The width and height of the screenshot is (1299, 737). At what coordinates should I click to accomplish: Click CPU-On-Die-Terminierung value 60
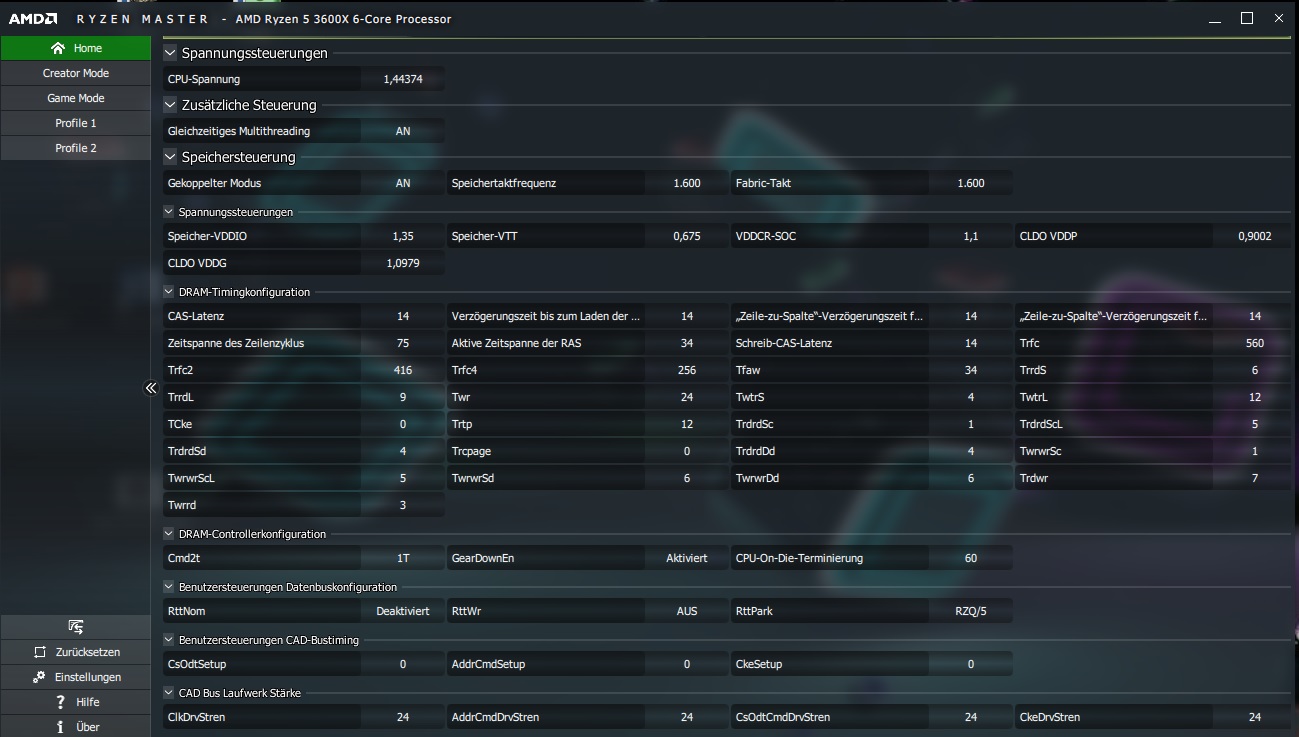coord(971,558)
